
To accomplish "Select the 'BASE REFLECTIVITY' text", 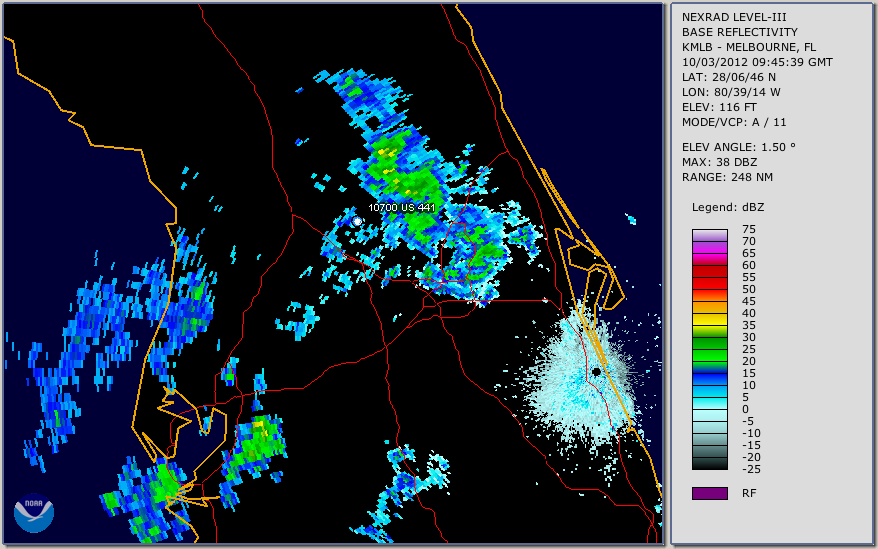I will [739, 32].
